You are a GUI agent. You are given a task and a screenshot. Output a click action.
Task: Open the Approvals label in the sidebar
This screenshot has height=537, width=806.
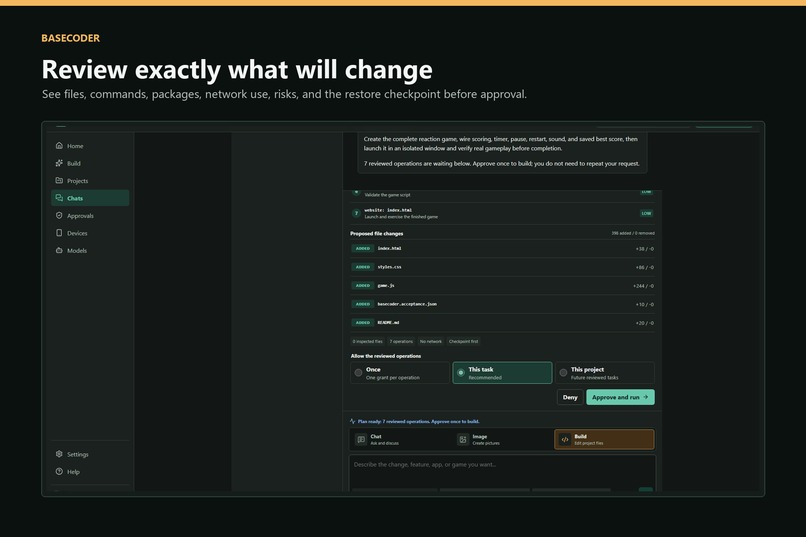pos(80,216)
